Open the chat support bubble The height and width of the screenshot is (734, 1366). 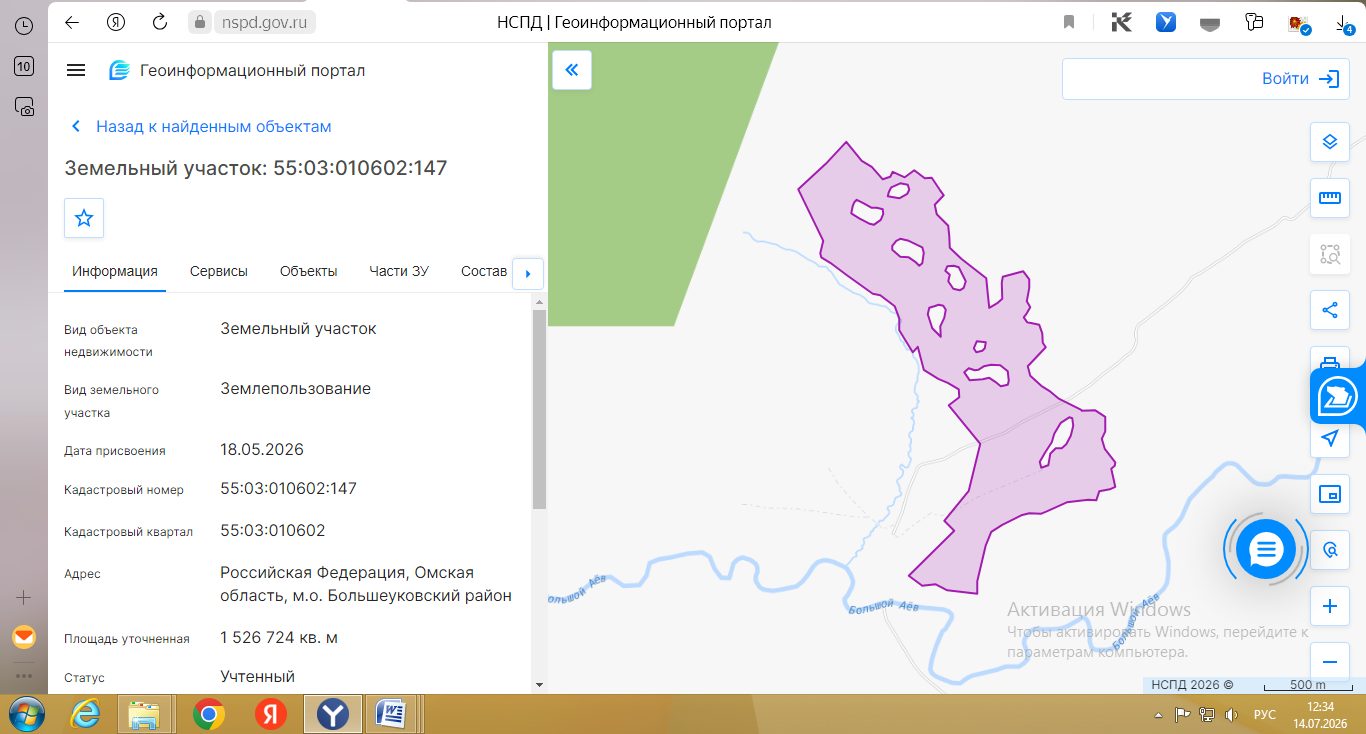click(x=1266, y=549)
